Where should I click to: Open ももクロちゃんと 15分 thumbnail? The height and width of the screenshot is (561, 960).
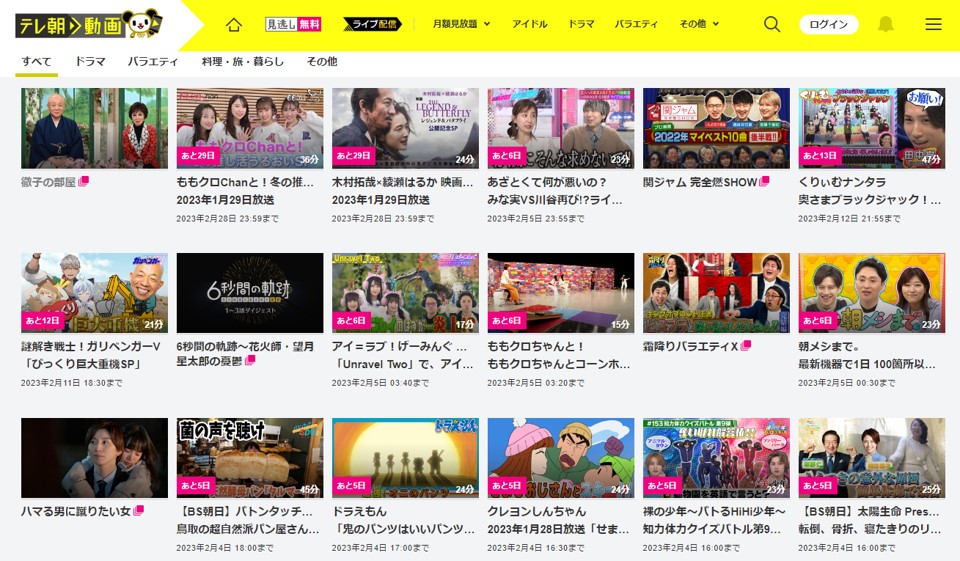561,293
